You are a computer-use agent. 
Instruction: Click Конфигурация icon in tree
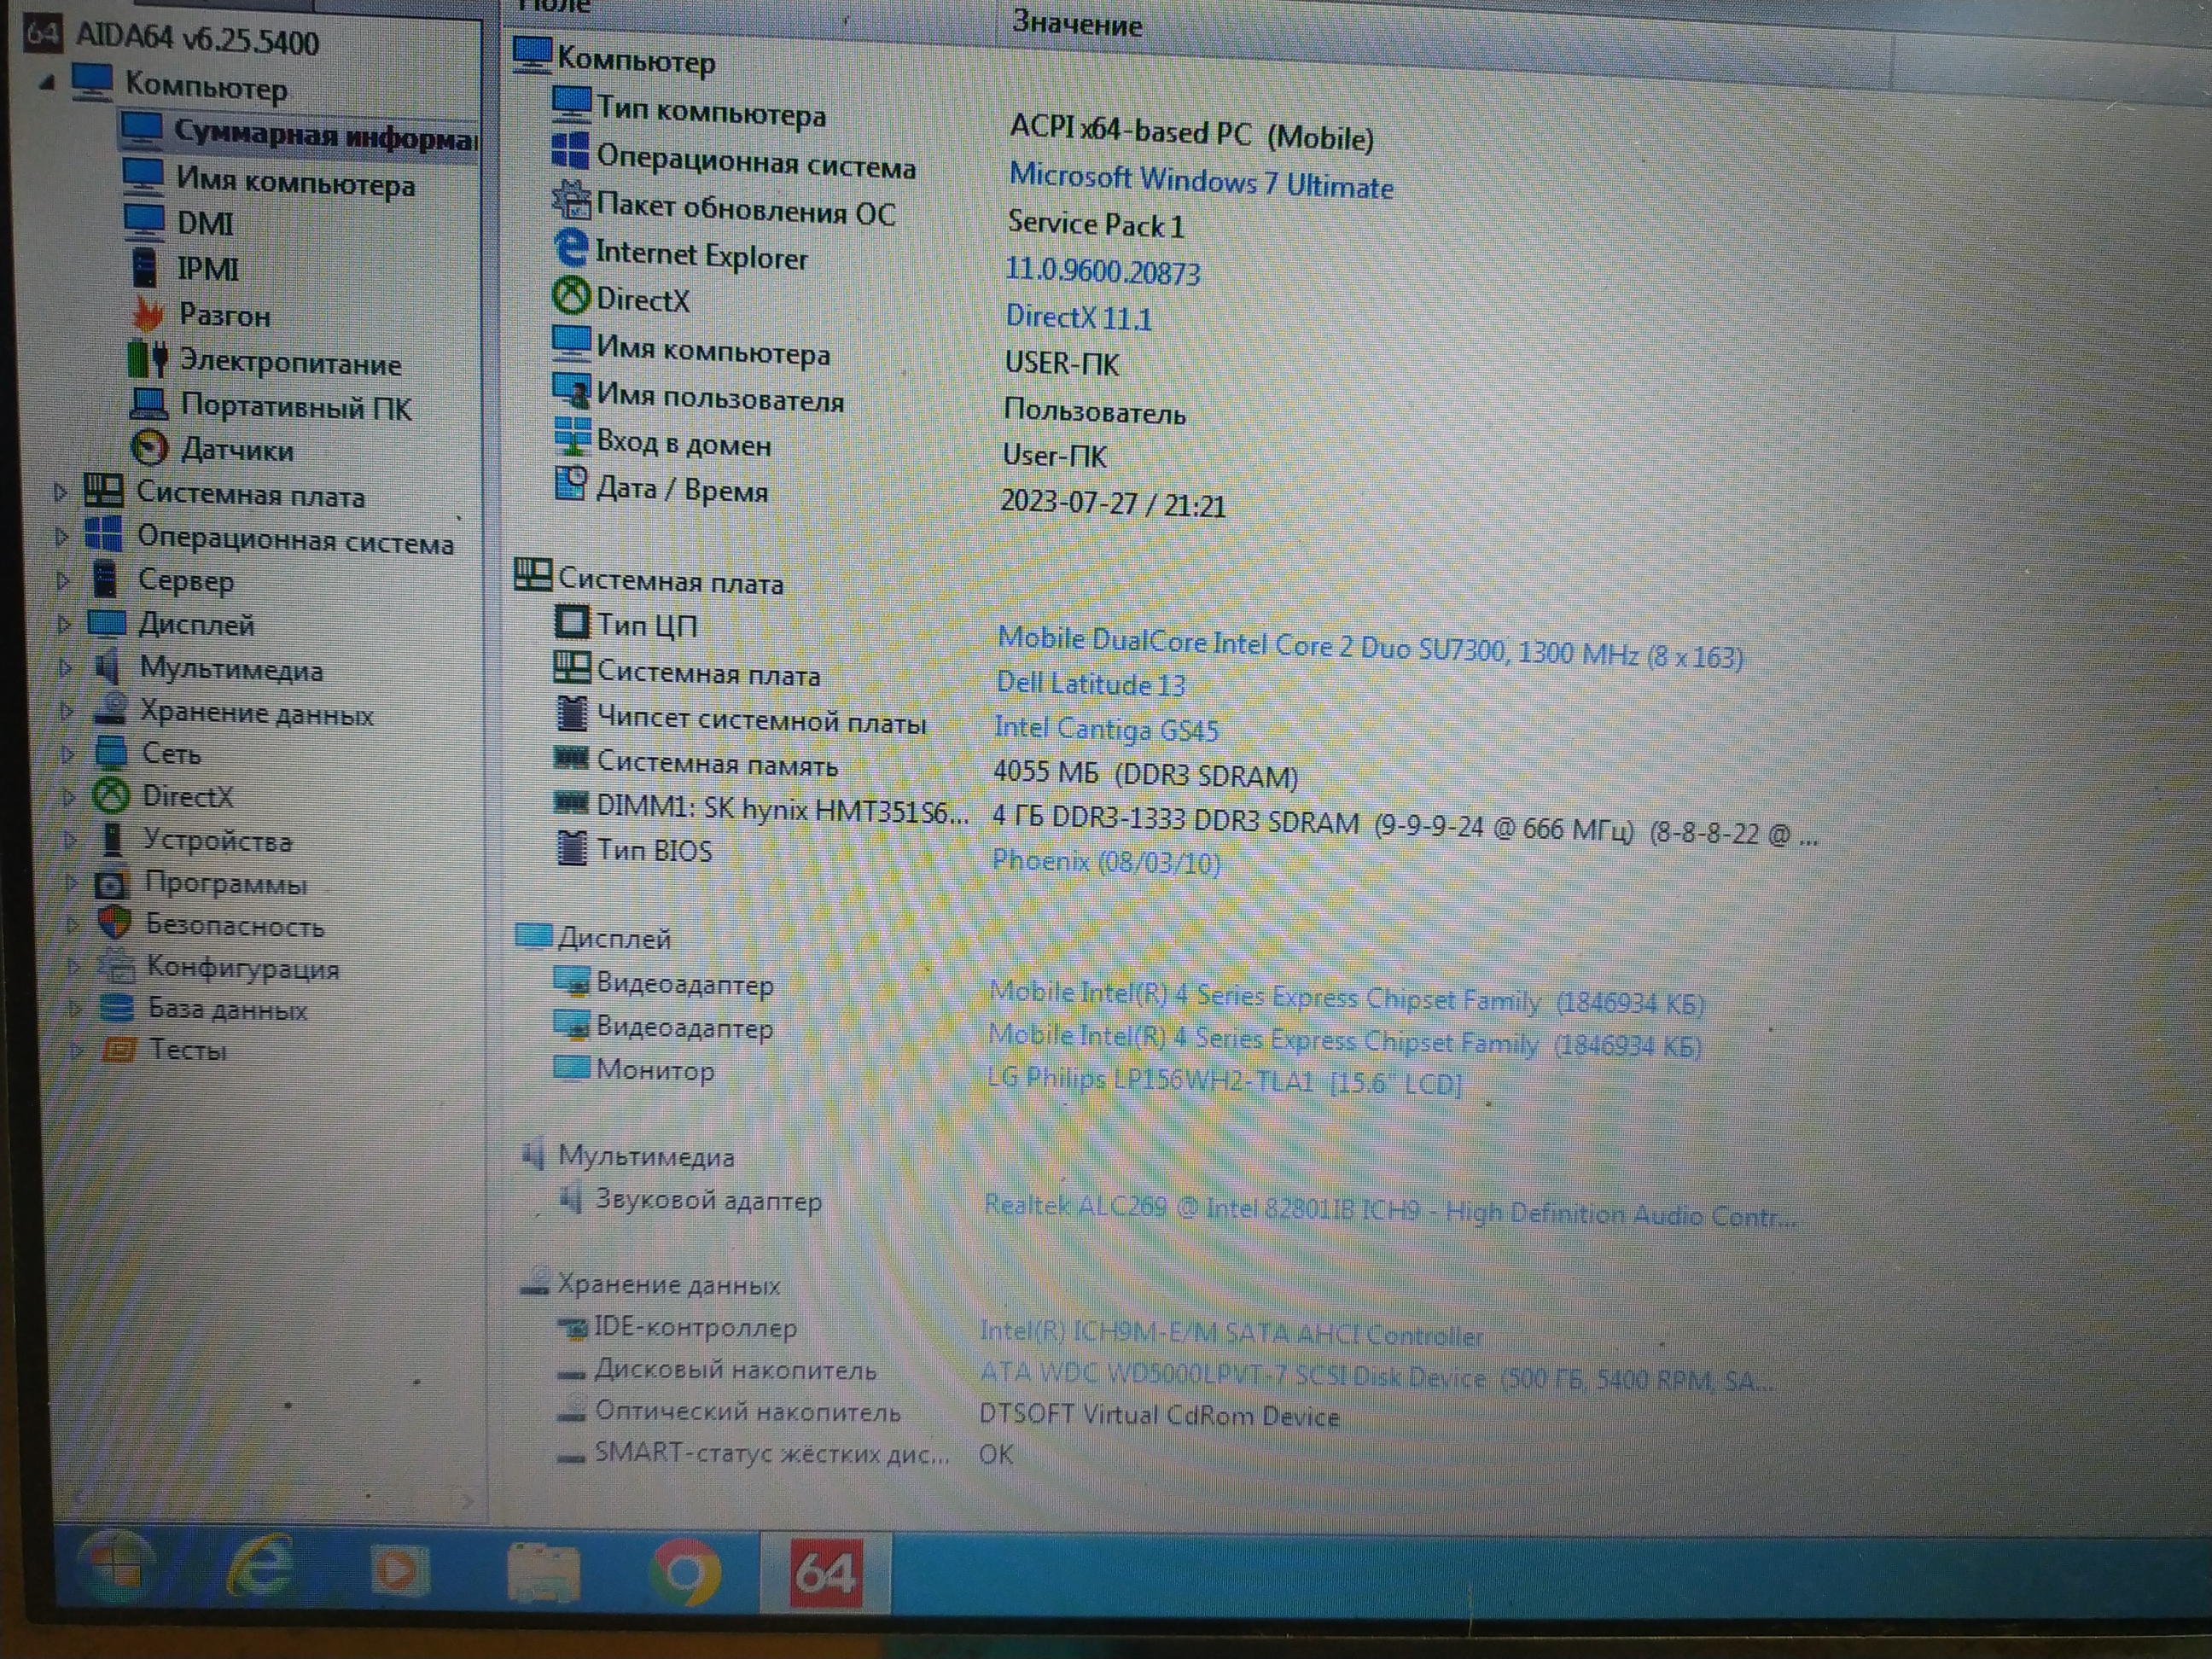point(116,966)
